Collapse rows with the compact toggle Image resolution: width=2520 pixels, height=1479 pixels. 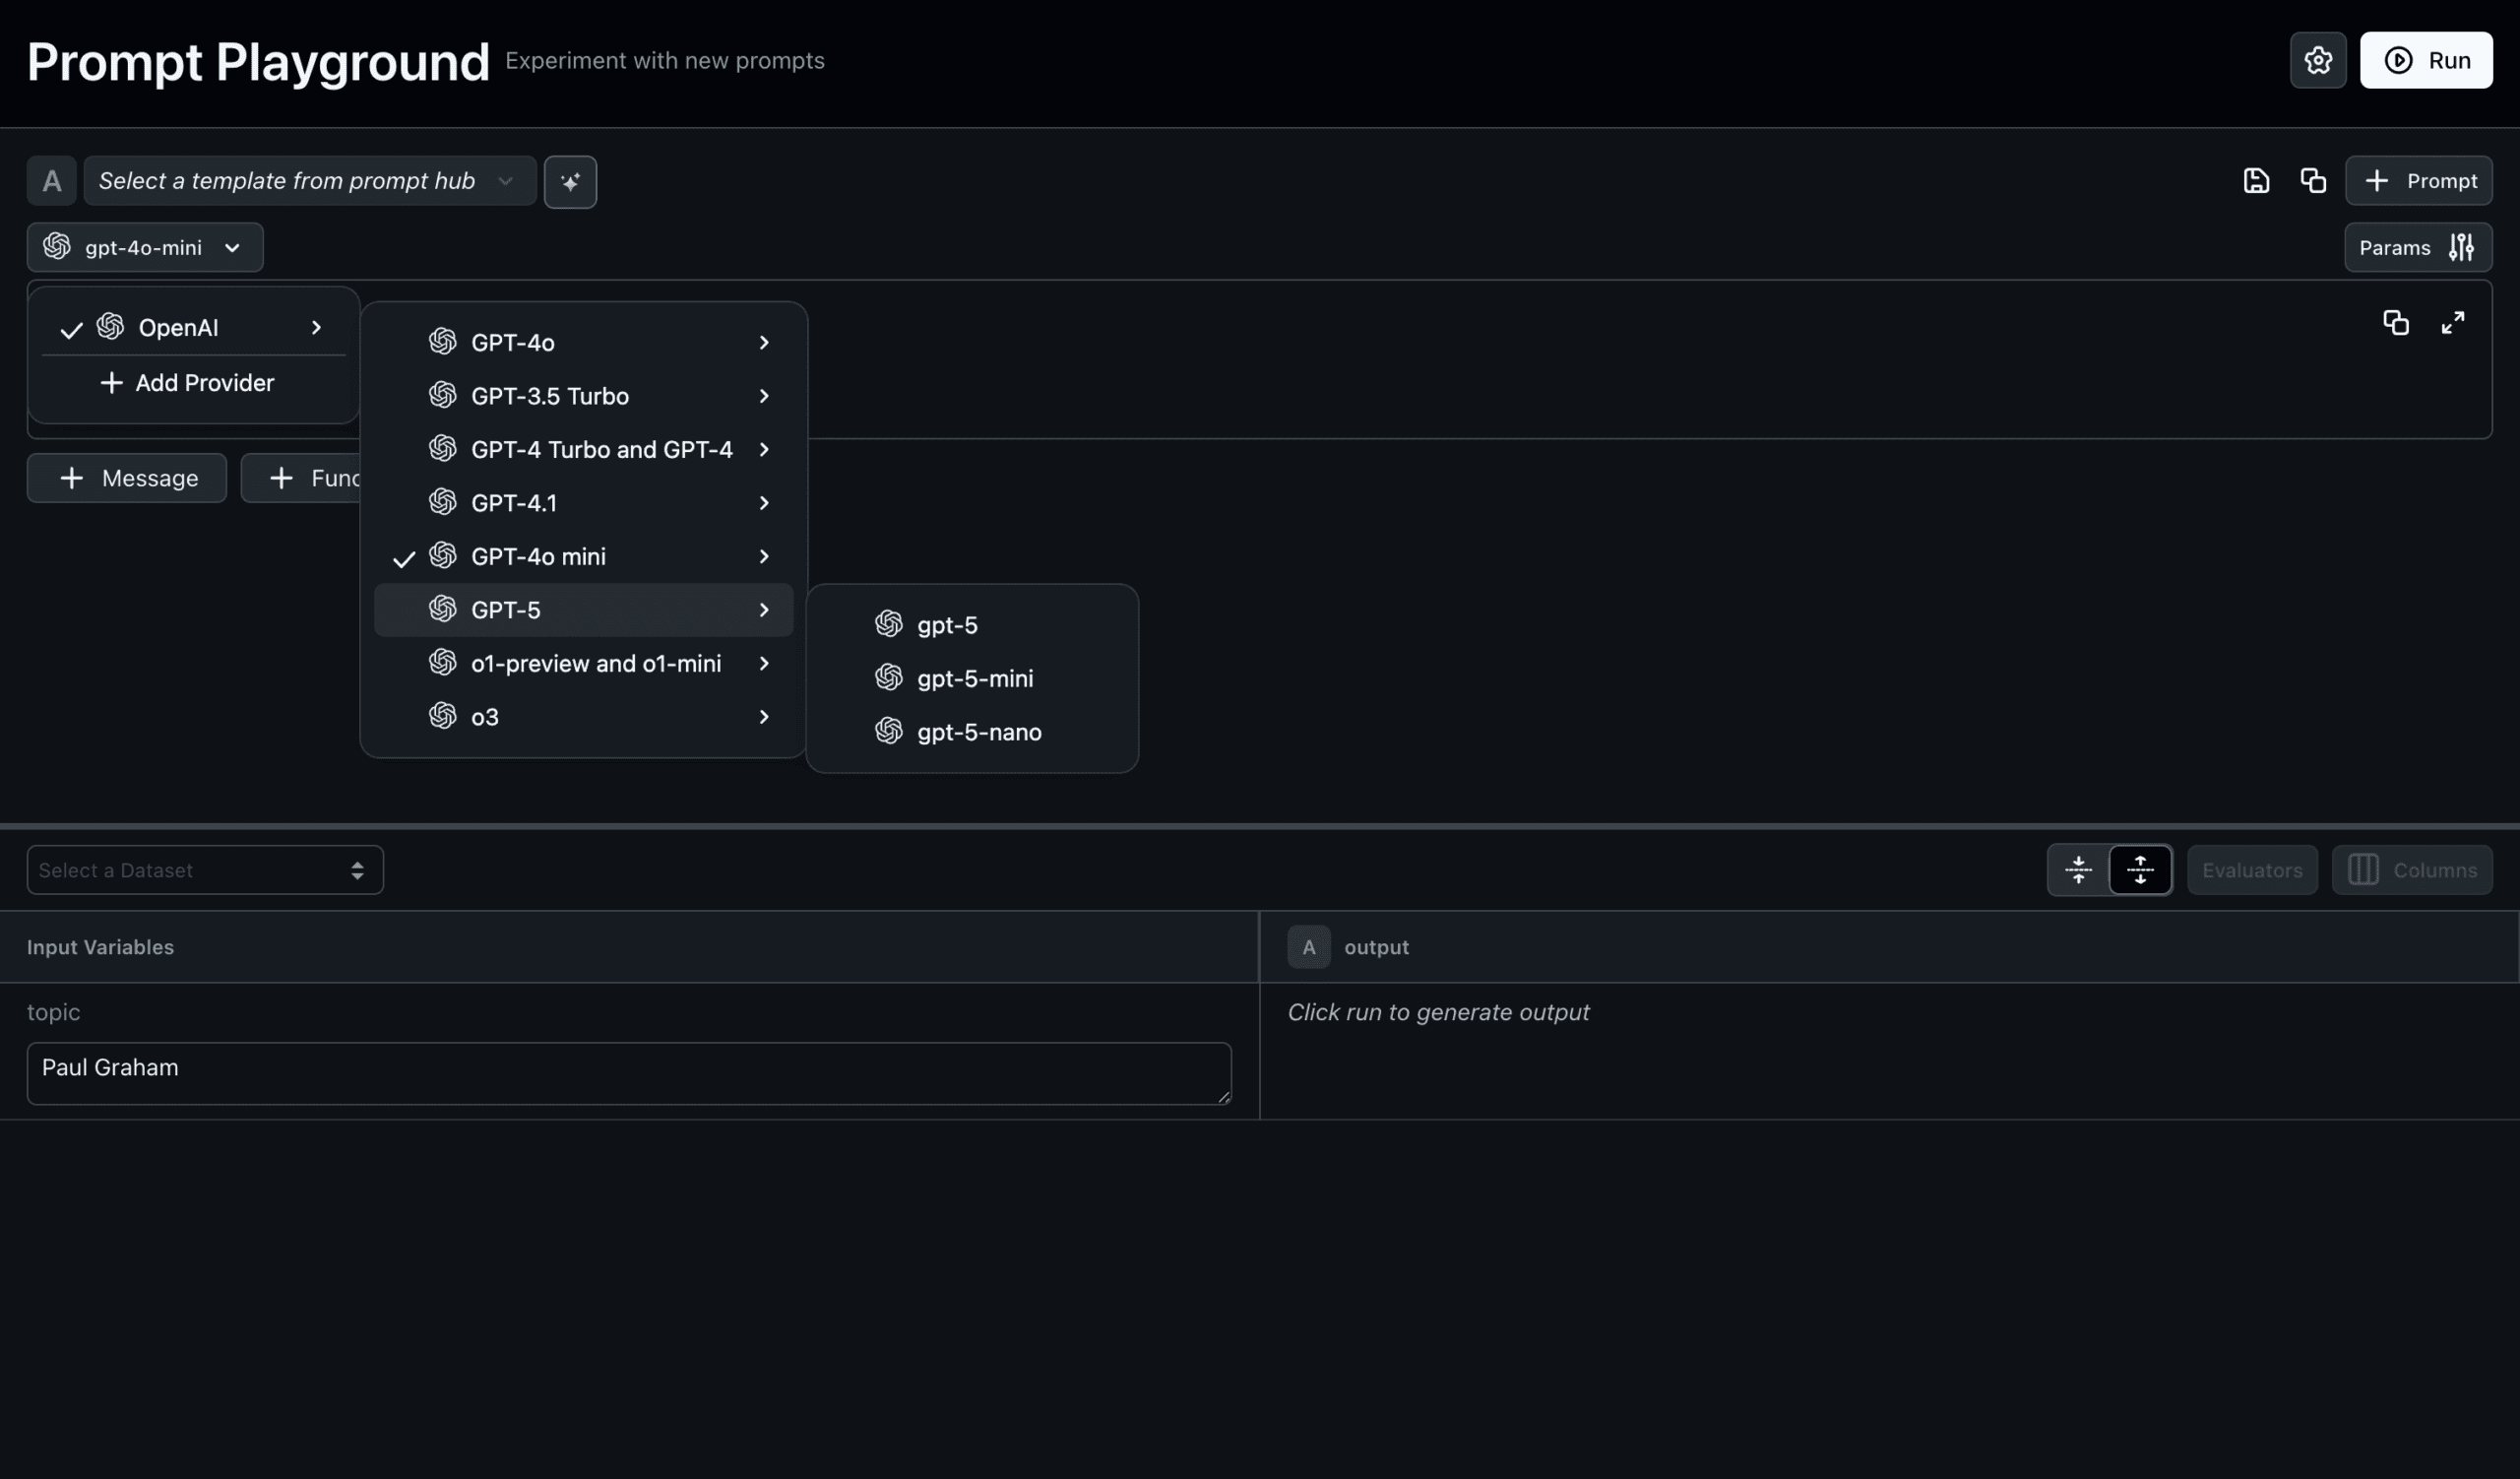[2078, 870]
